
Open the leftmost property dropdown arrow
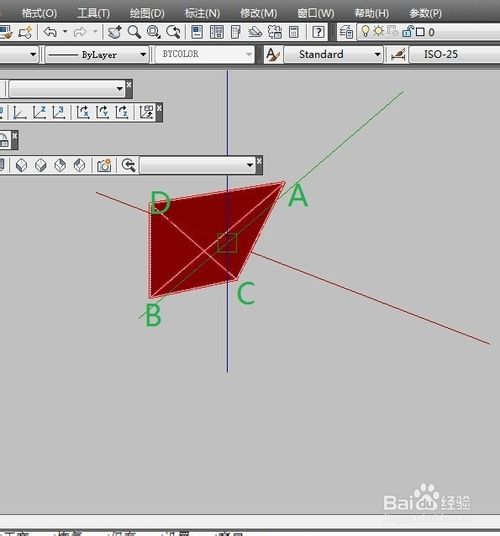33,54
